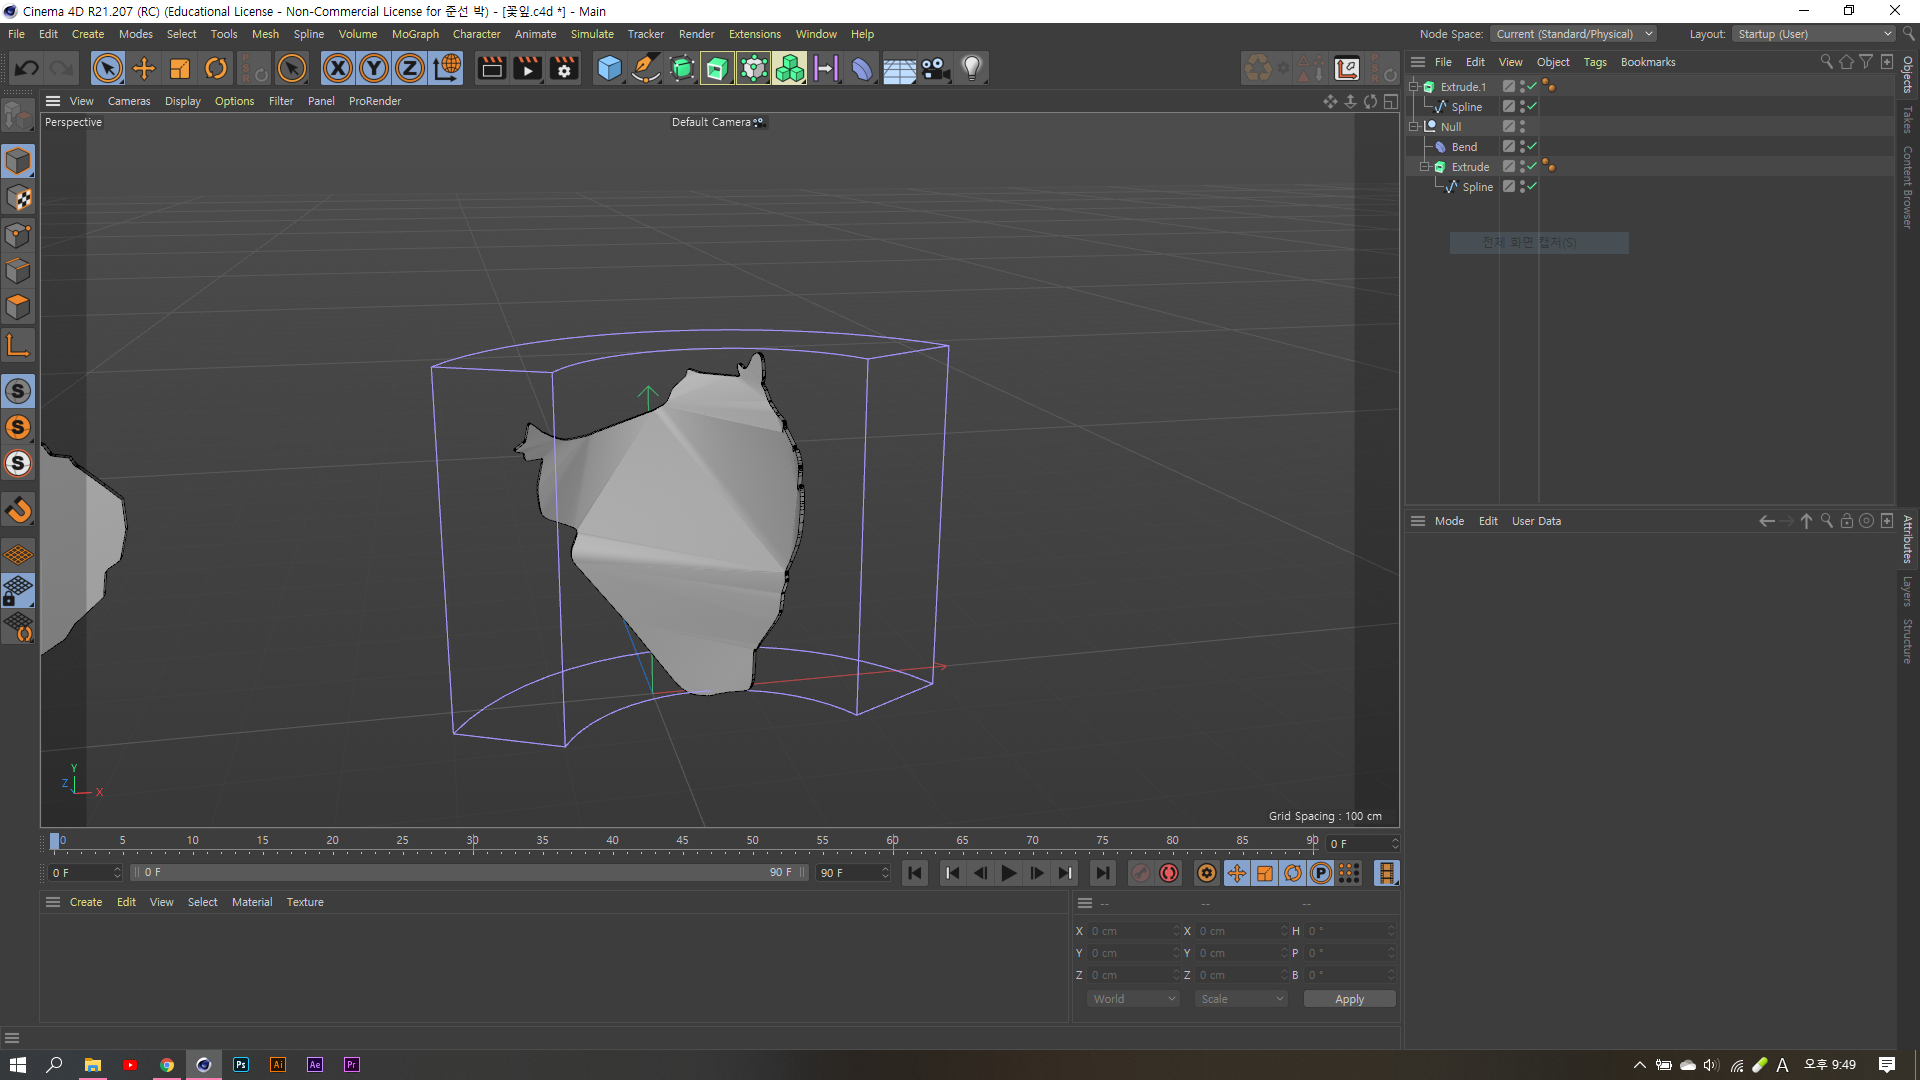
Task: Toggle visibility of Bend object
Action: click(x=1522, y=146)
